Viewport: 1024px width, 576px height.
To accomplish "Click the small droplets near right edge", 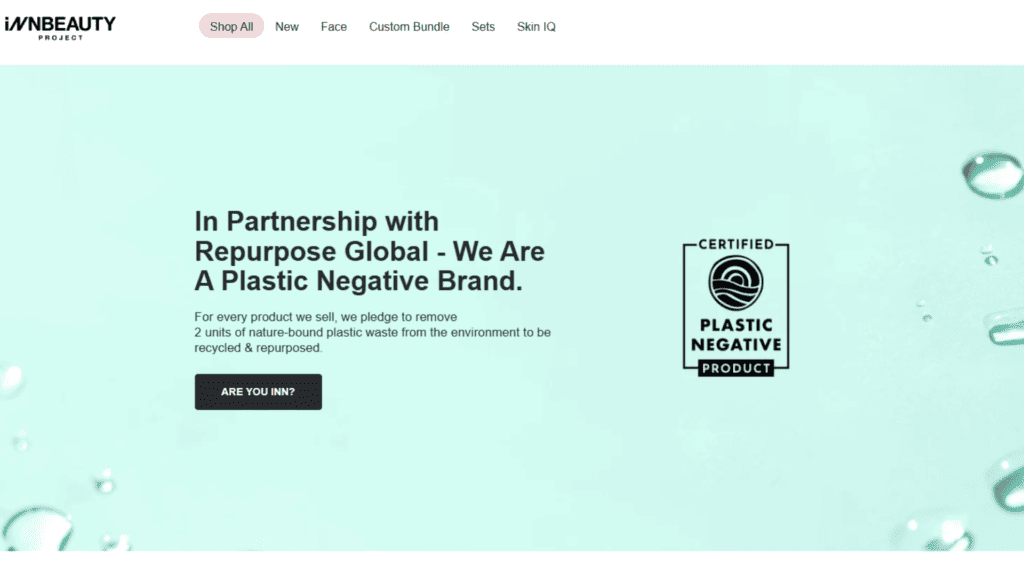I will pyautogui.click(x=990, y=255).
